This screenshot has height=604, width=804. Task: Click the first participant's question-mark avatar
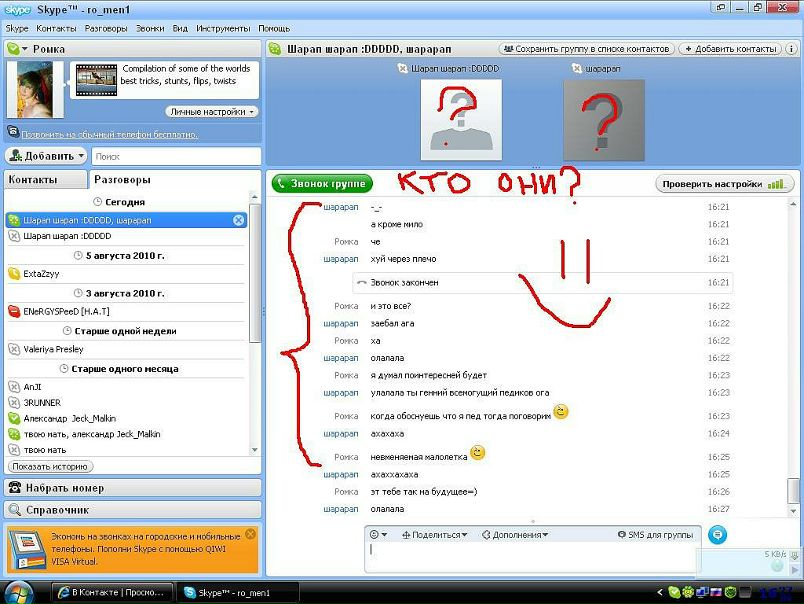(460, 118)
